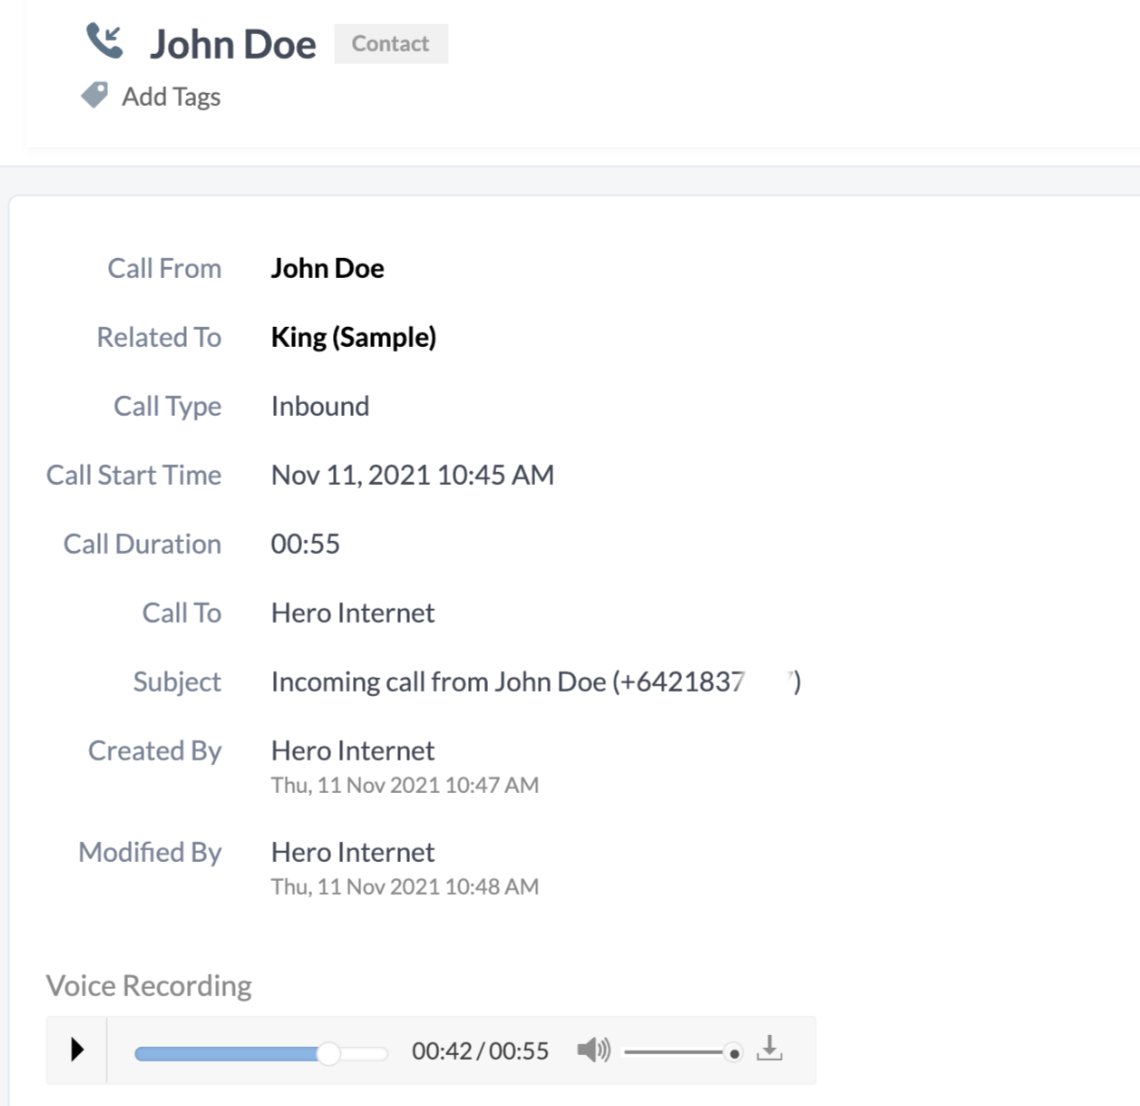The image size is (1140, 1106).
Task: Click the Add Tags link
Action: 171,97
